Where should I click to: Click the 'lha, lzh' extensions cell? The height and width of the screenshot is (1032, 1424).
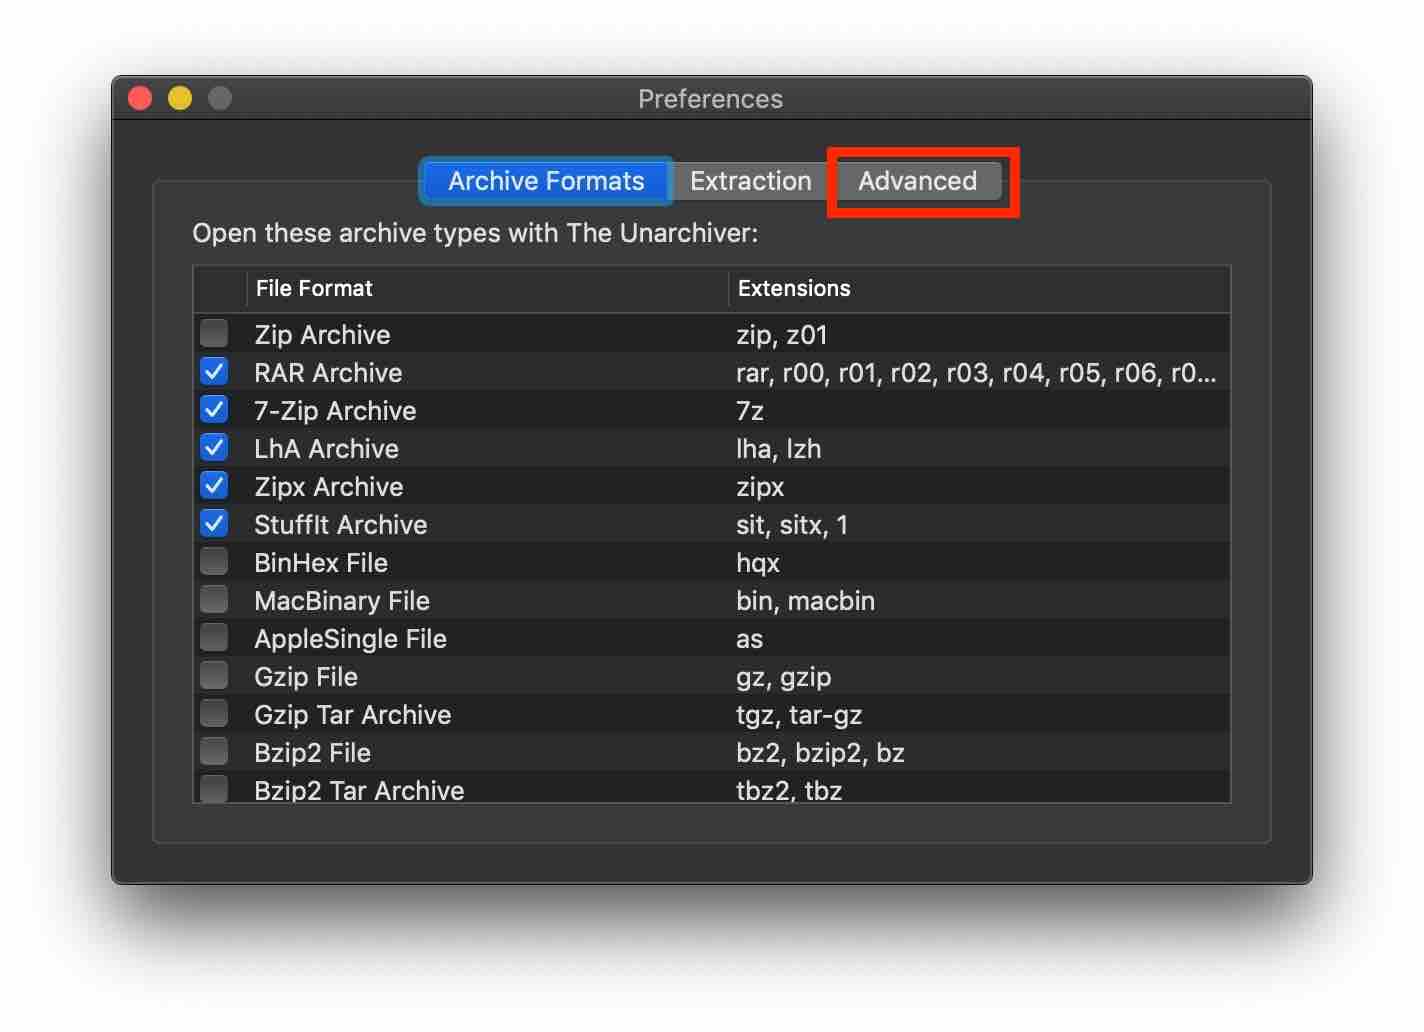pos(778,449)
